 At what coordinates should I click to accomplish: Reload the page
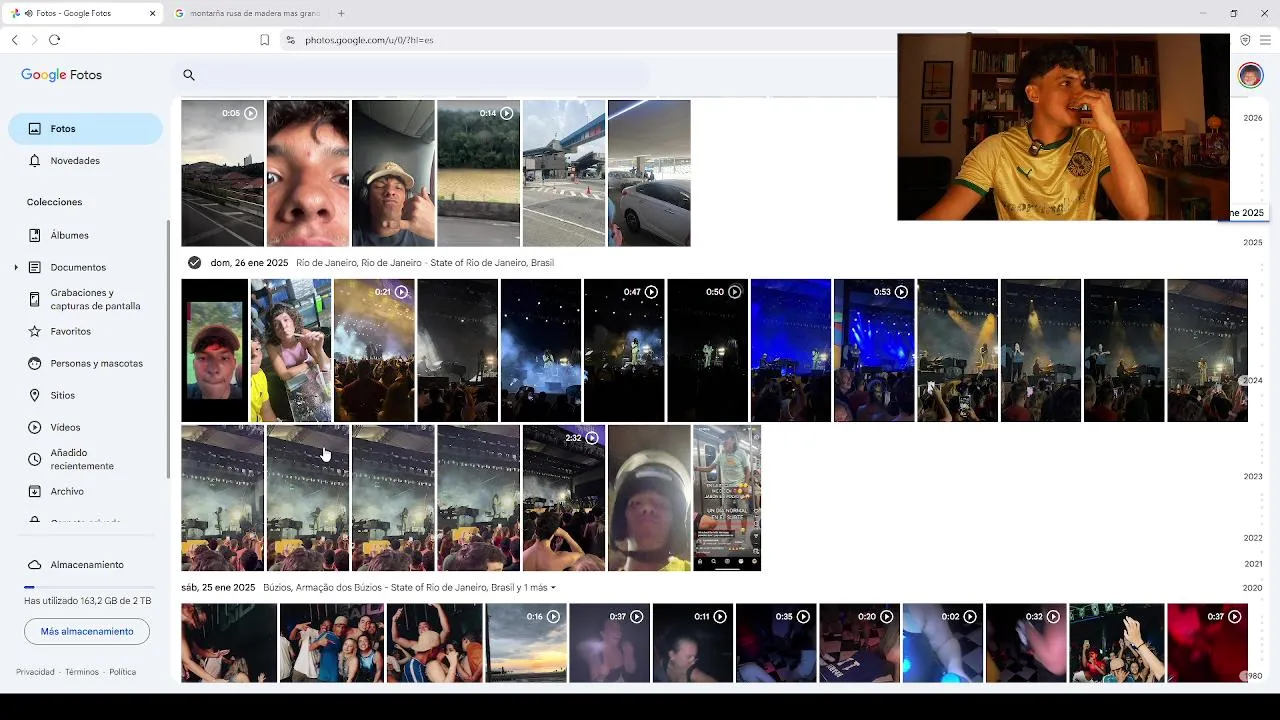tap(54, 40)
